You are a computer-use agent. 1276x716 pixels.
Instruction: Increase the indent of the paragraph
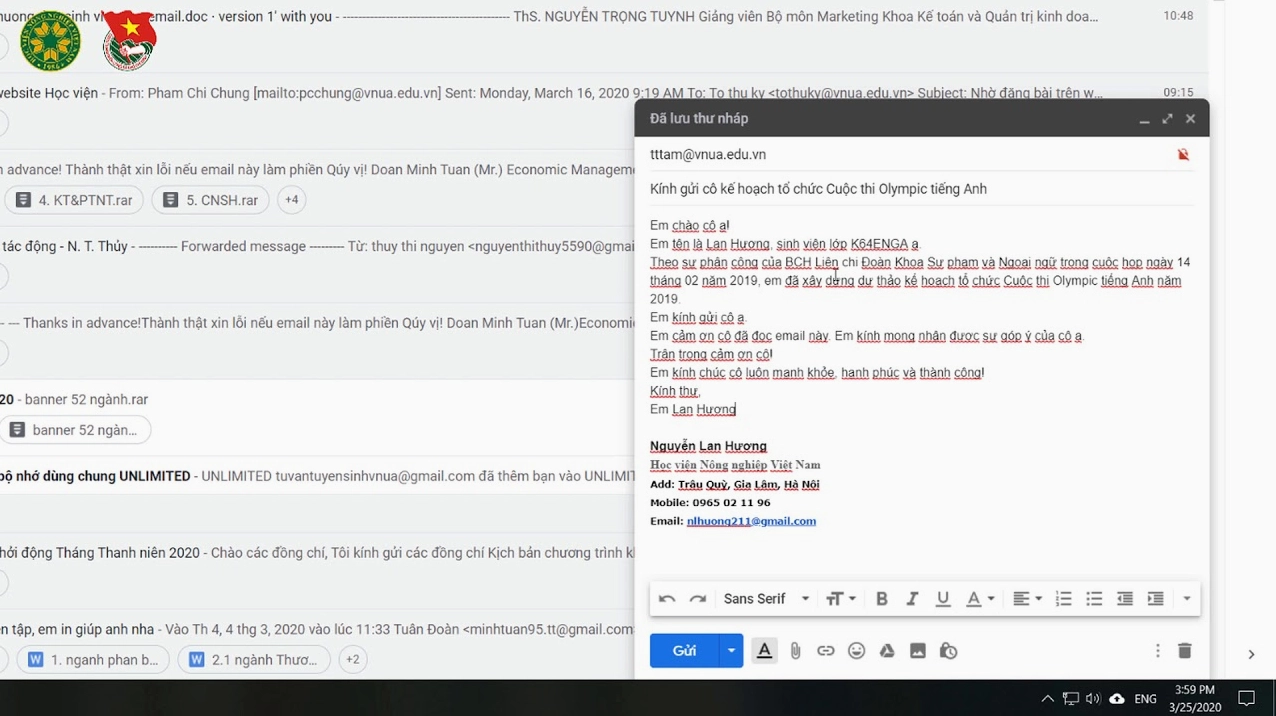point(1155,599)
